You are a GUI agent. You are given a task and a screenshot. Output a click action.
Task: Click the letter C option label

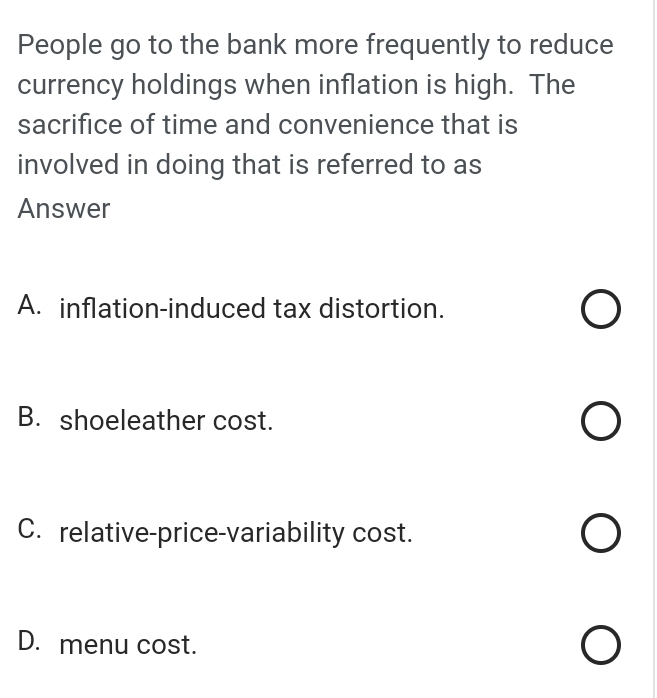(29, 530)
